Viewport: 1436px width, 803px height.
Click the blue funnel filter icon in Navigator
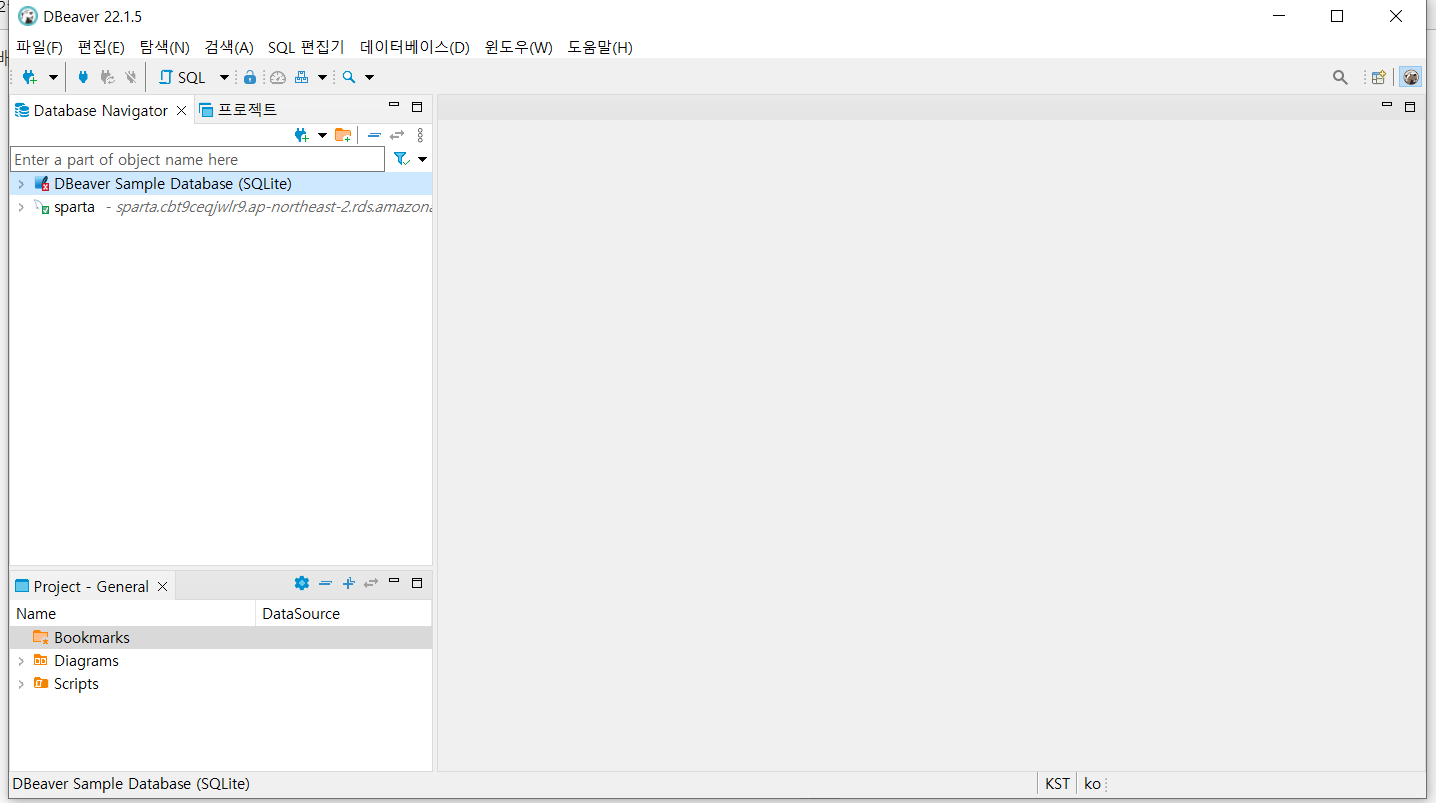pos(401,159)
